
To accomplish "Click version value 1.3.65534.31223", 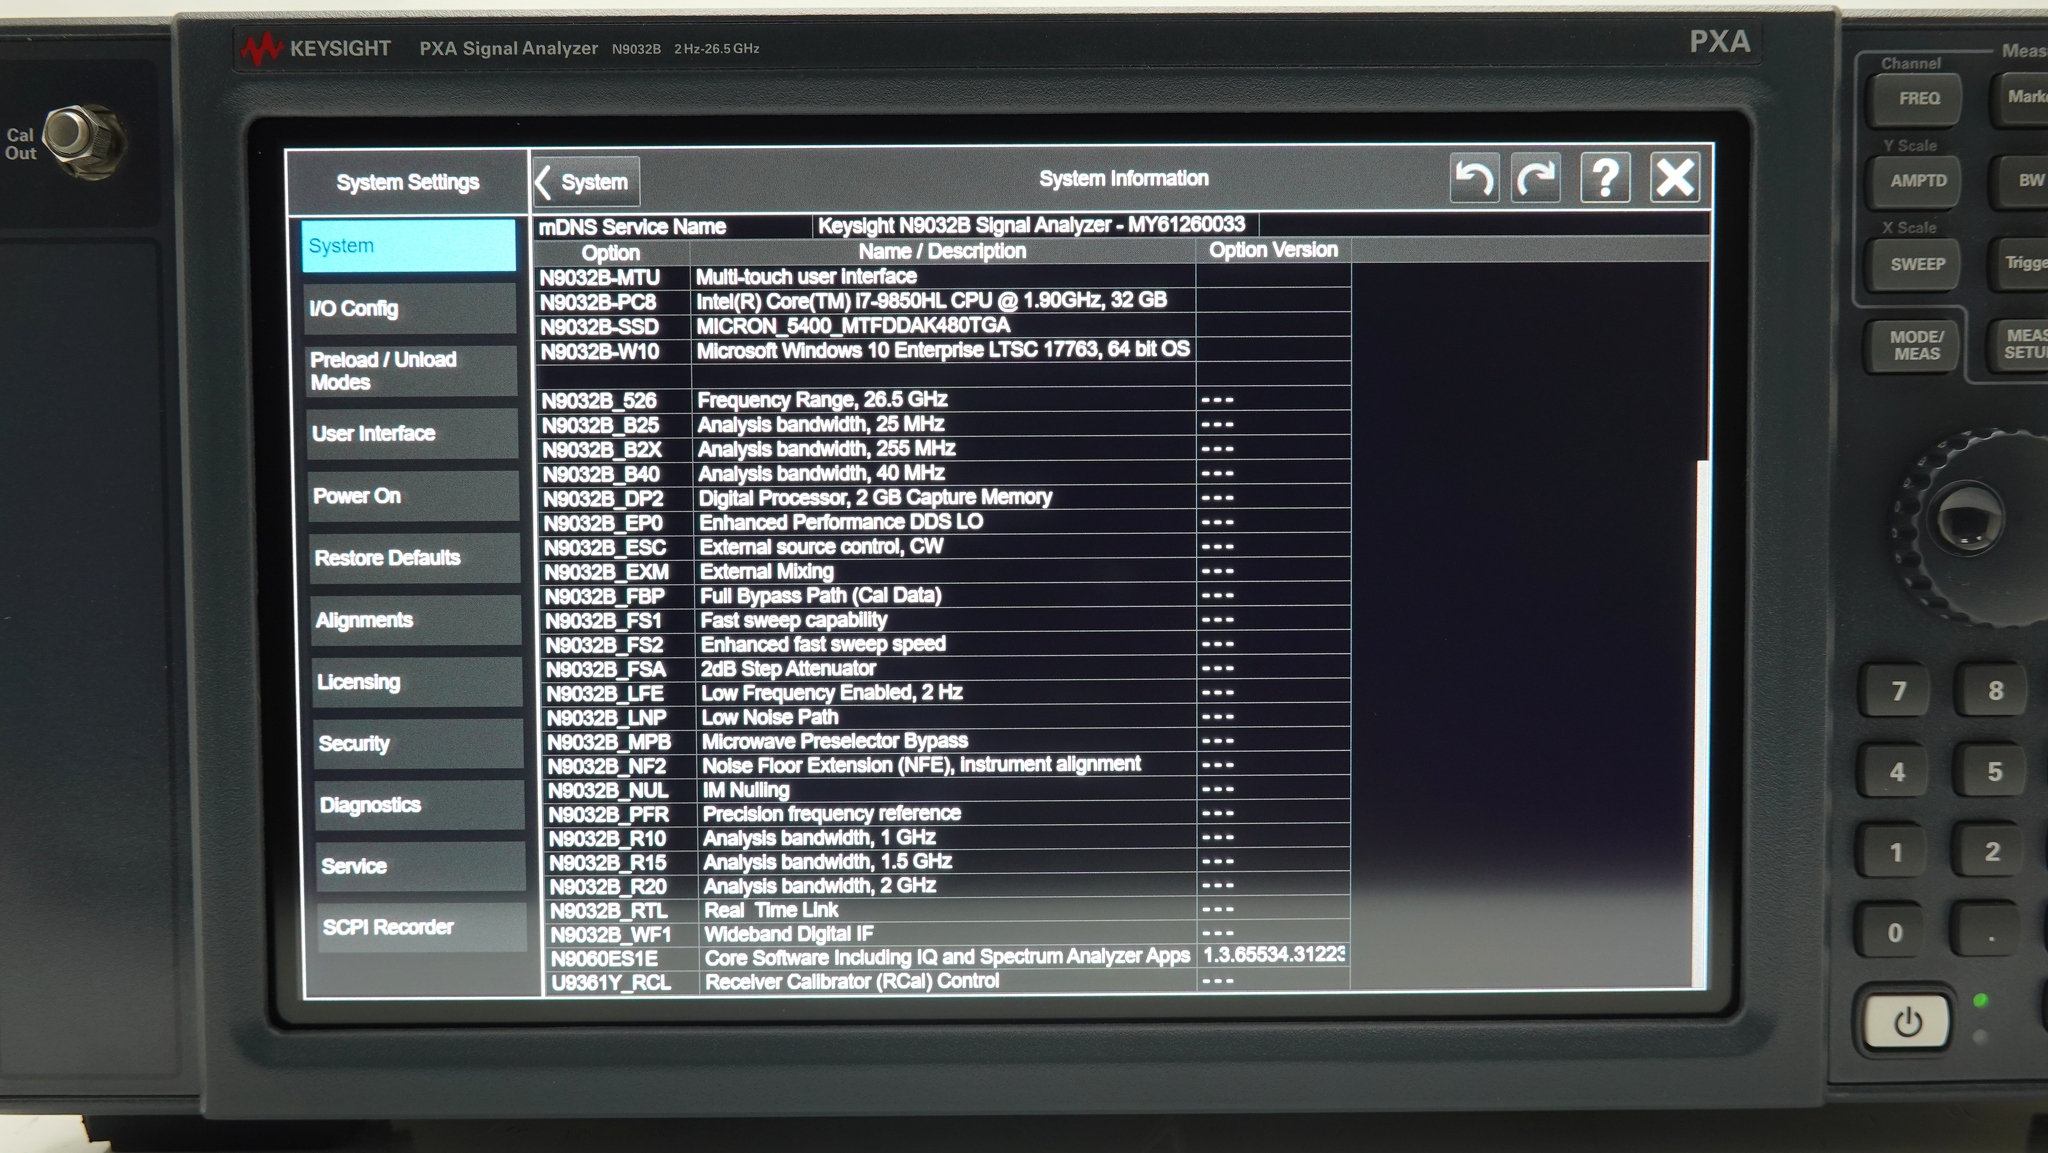I will pos(1274,955).
